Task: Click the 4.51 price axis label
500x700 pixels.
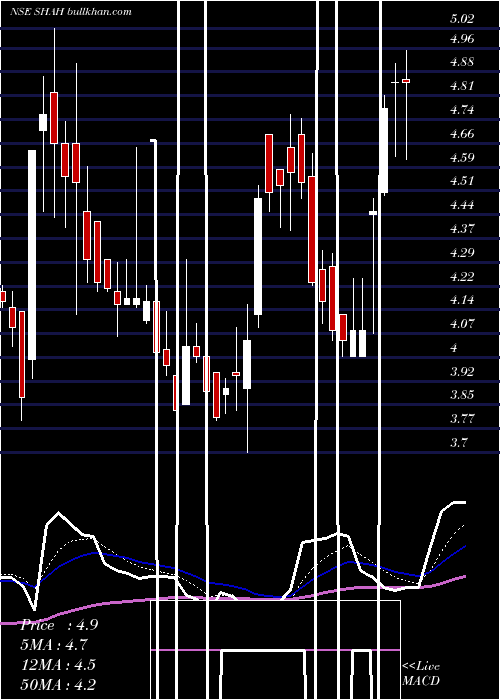Action: (x=462, y=181)
